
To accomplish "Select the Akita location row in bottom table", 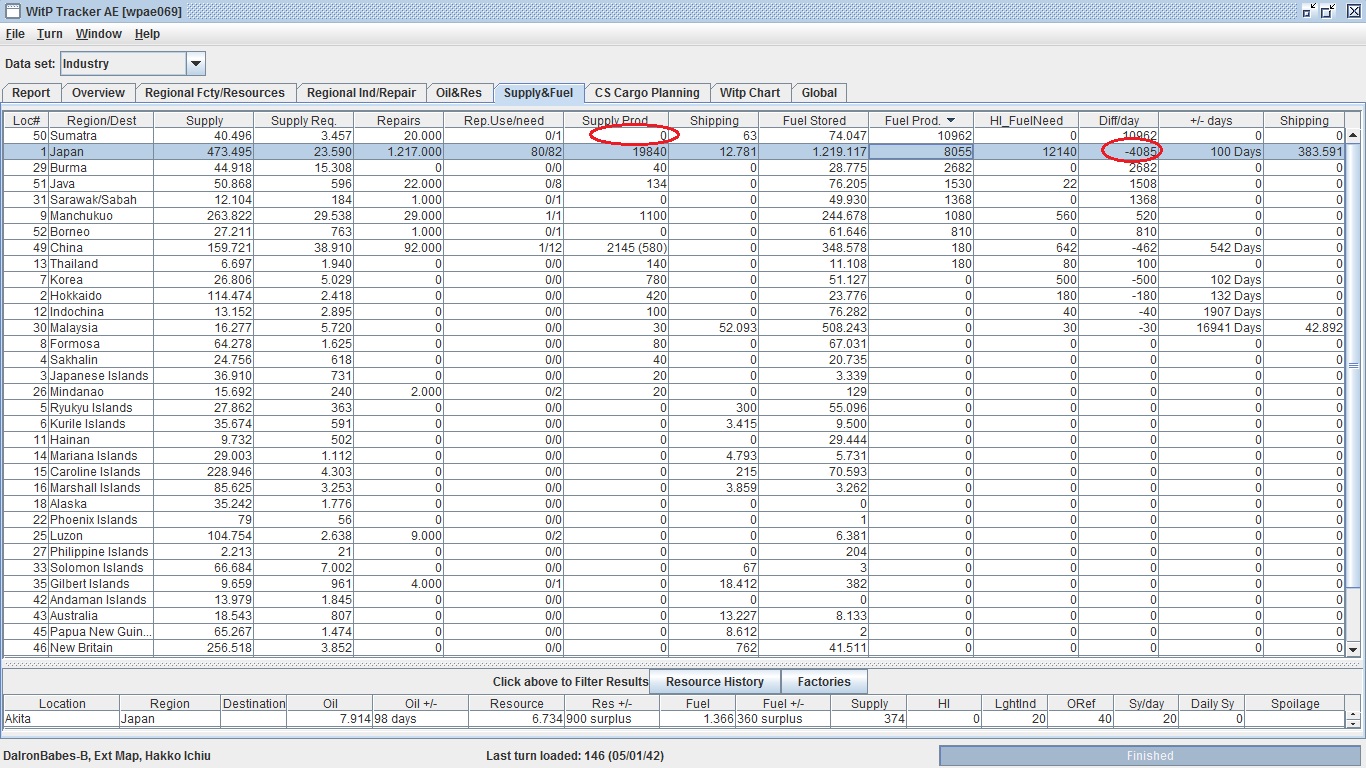I will 674,719.
